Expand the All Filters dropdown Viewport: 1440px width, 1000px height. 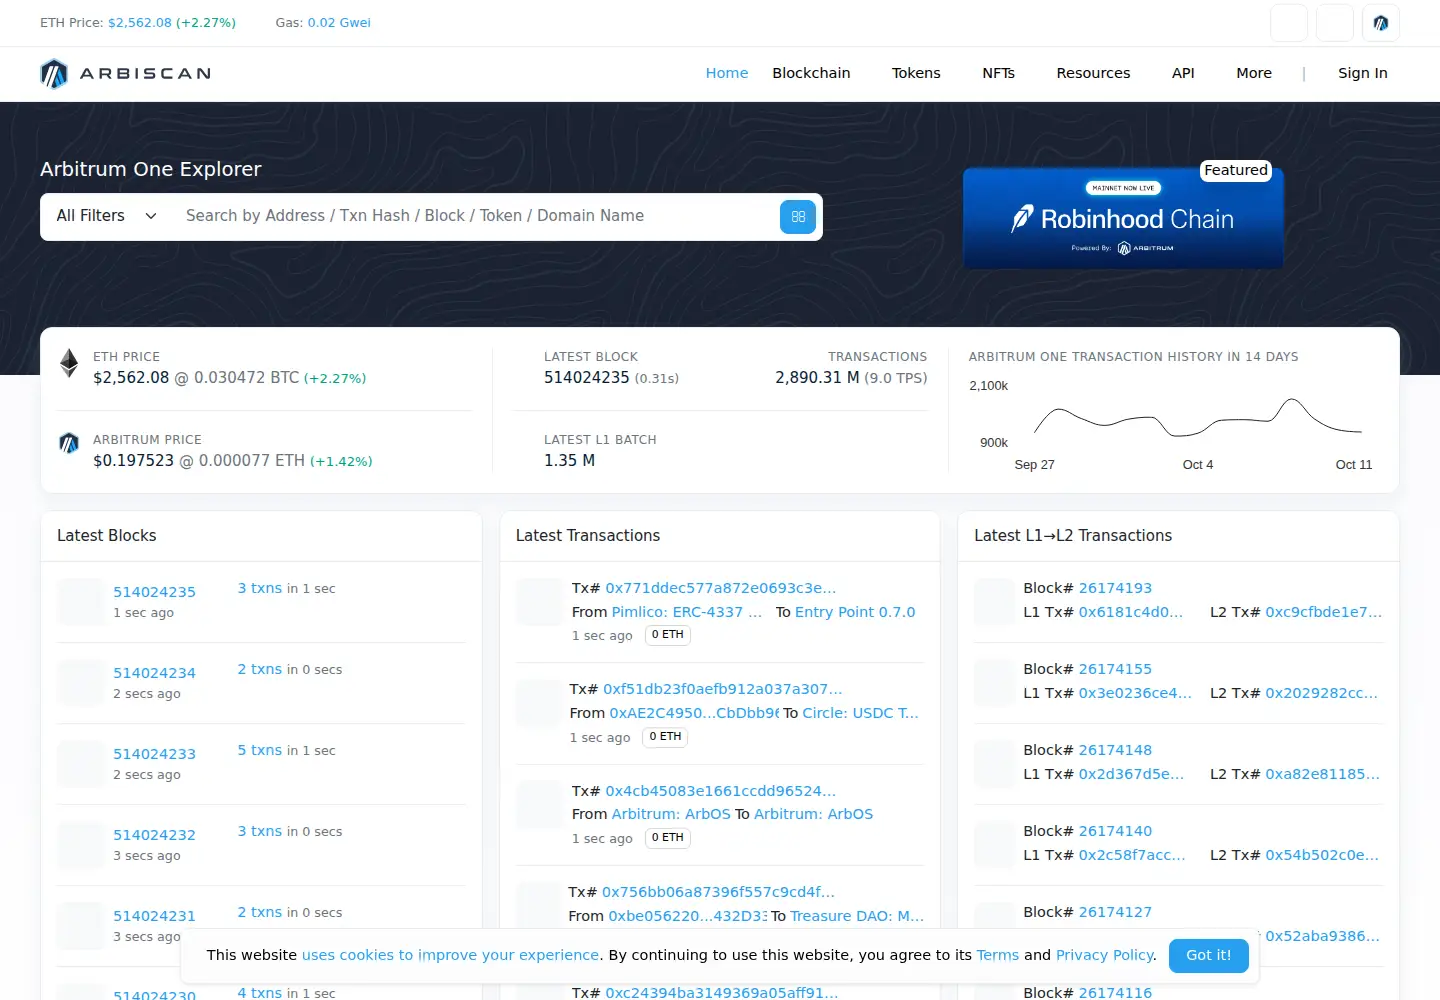(107, 216)
